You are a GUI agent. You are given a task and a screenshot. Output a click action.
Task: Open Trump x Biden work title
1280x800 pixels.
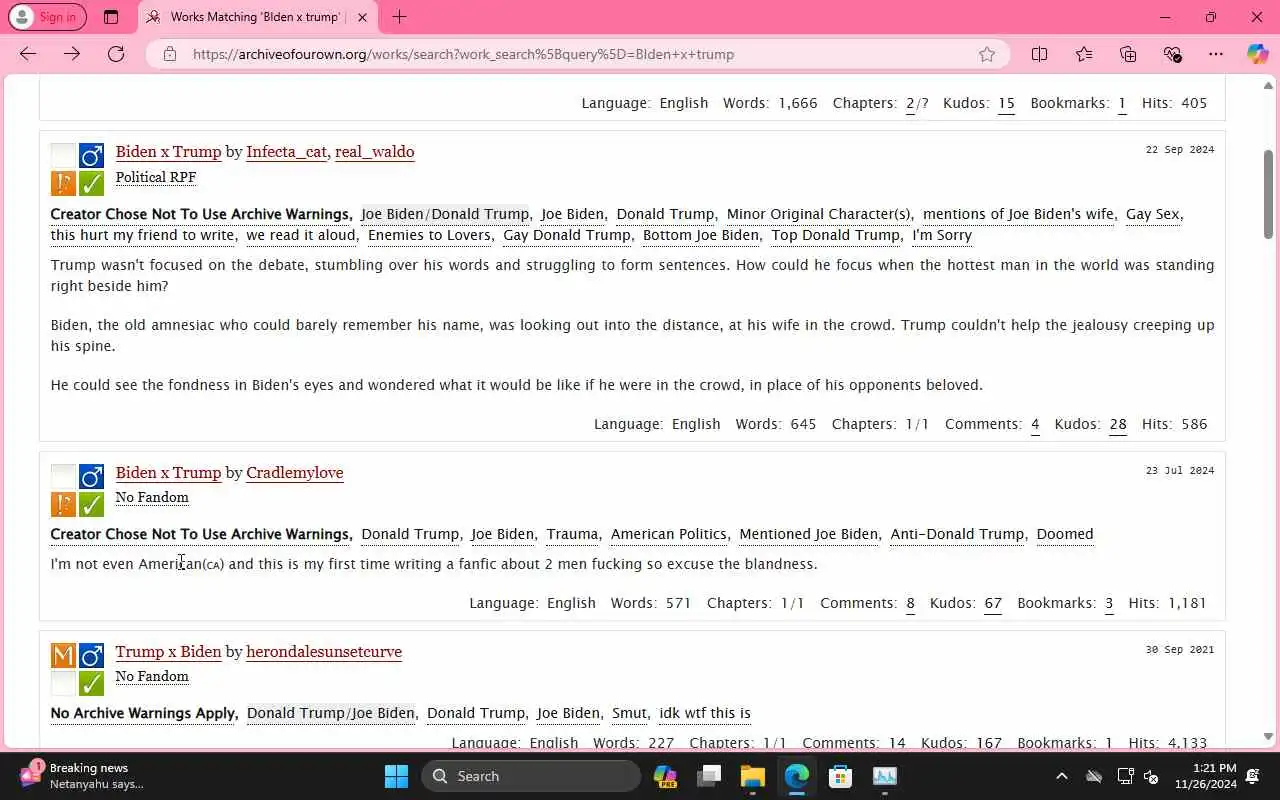tap(168, 652)
